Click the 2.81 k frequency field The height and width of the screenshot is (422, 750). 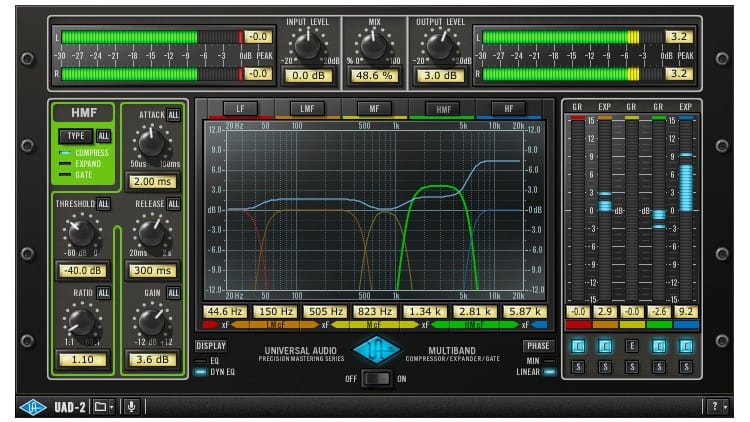pyautogui.click(x=475, y=311)
